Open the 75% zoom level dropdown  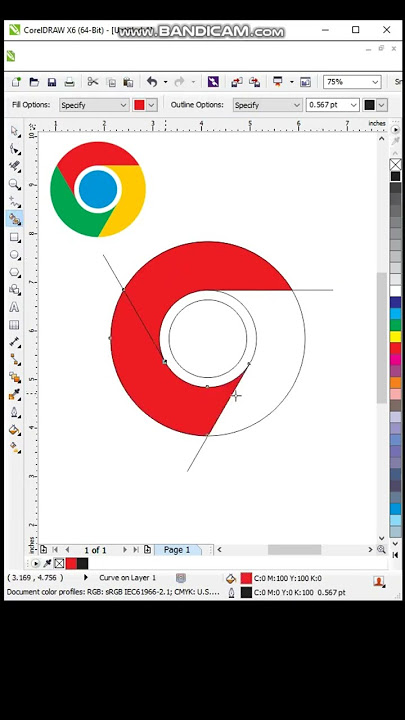point(375,82)
